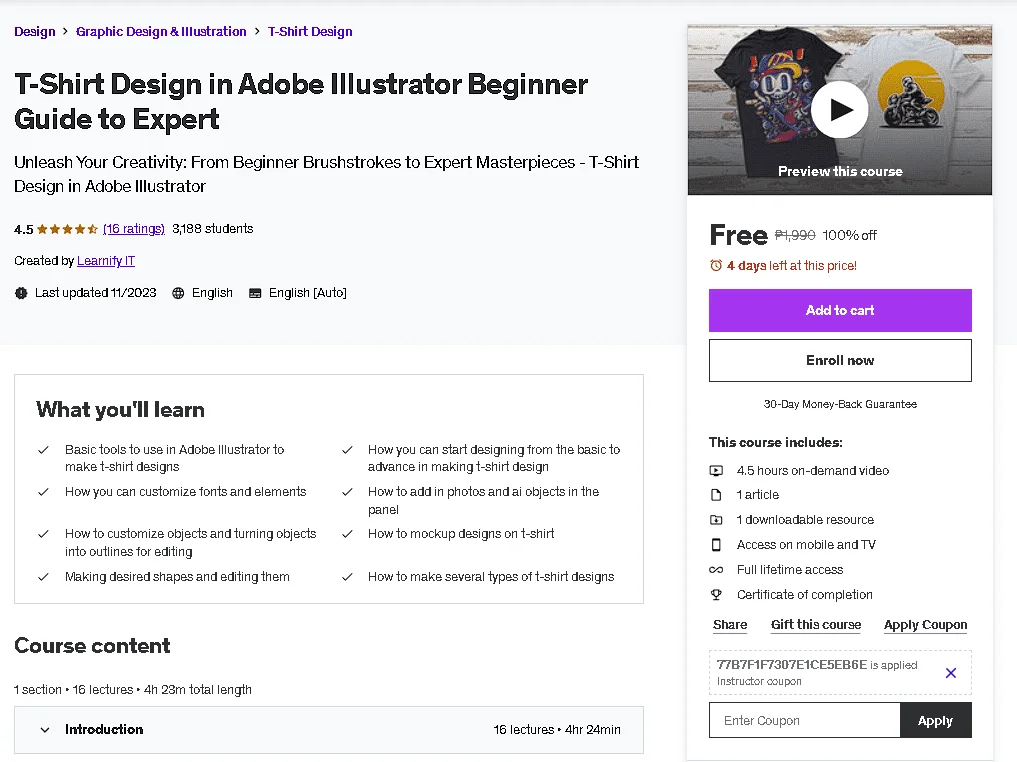Click the alarm clock price icon
This screenshot has height=762, width=1017.
tap(716, 265)
